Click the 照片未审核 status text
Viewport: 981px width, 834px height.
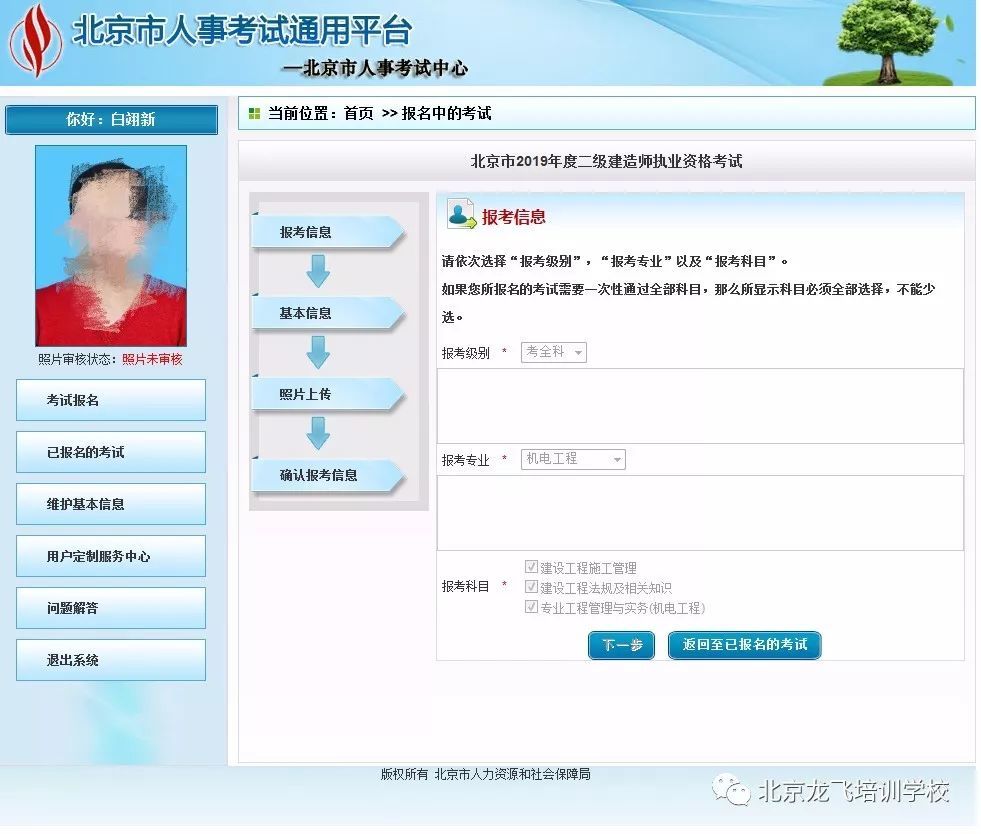tap(152, 359)
